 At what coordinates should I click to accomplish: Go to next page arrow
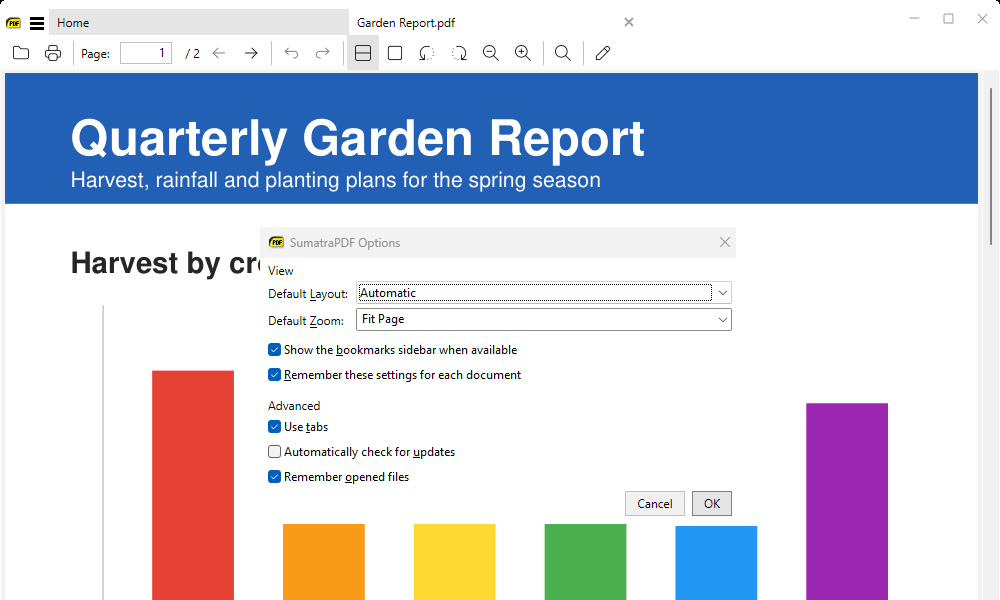(251, 53)
